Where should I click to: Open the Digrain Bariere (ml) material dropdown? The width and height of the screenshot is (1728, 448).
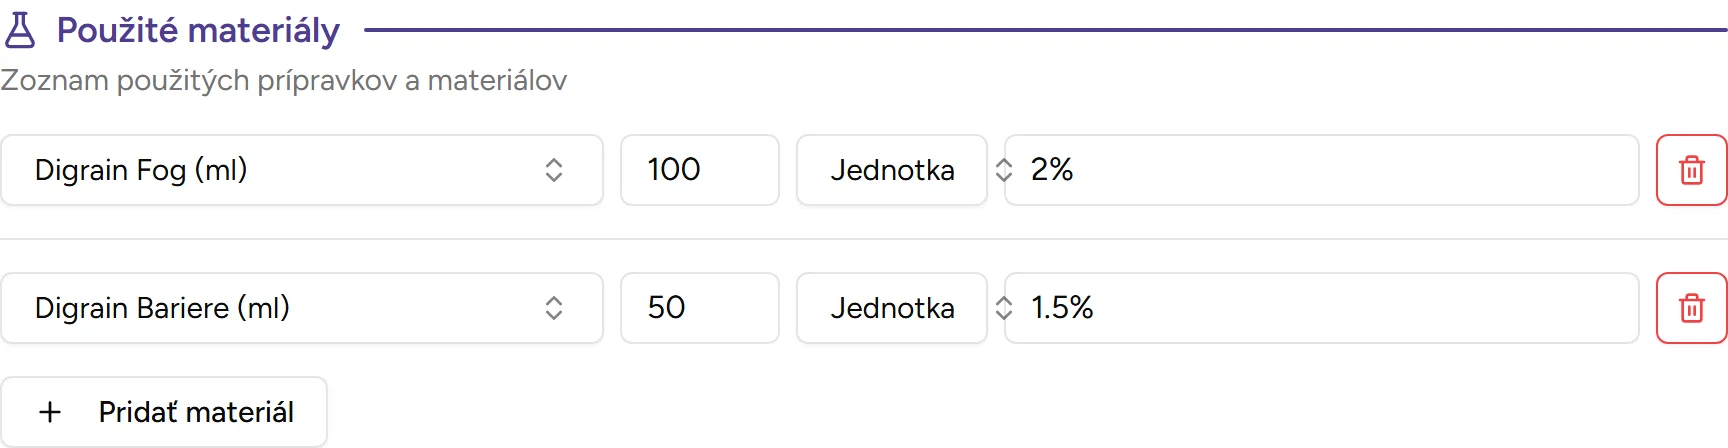click(300, 308)
